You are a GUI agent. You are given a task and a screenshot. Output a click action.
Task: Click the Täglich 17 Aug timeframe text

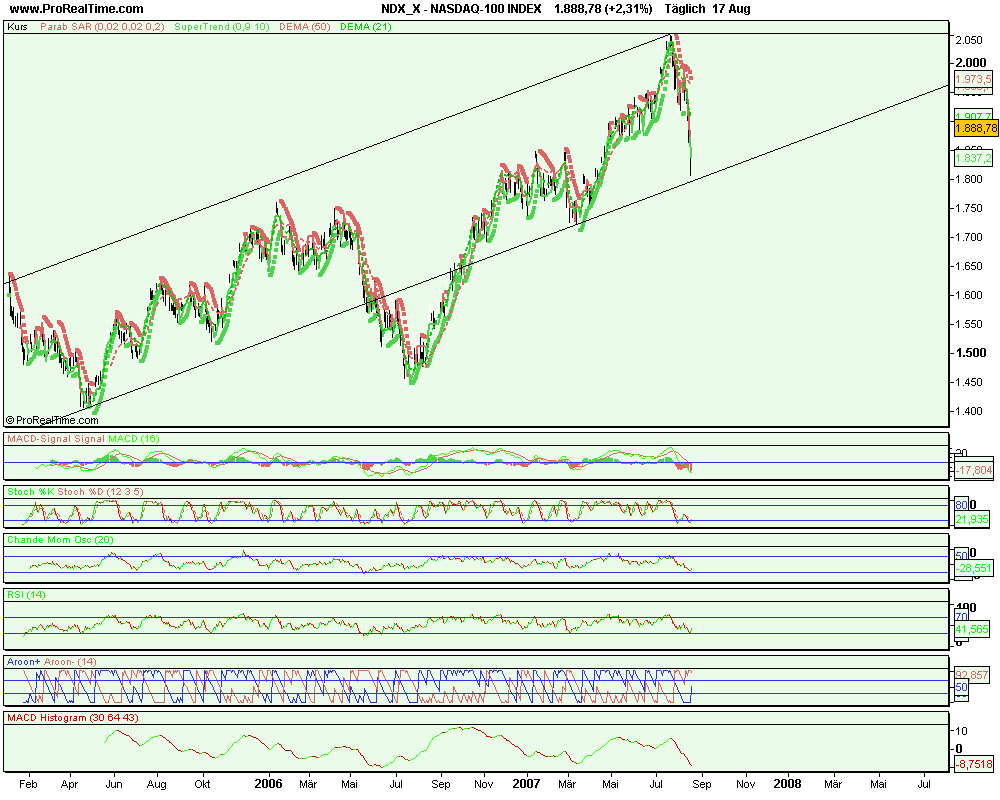[x=707, y=9]
